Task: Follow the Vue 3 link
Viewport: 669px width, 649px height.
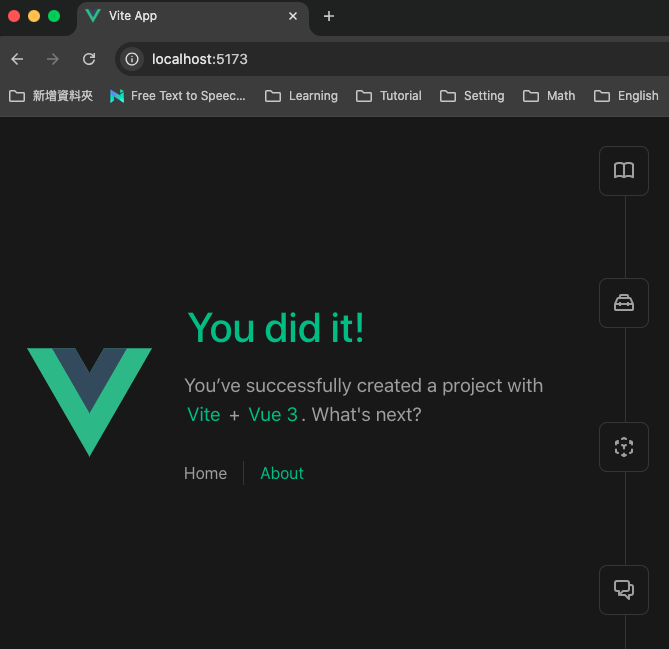Action: pos(273,414)
